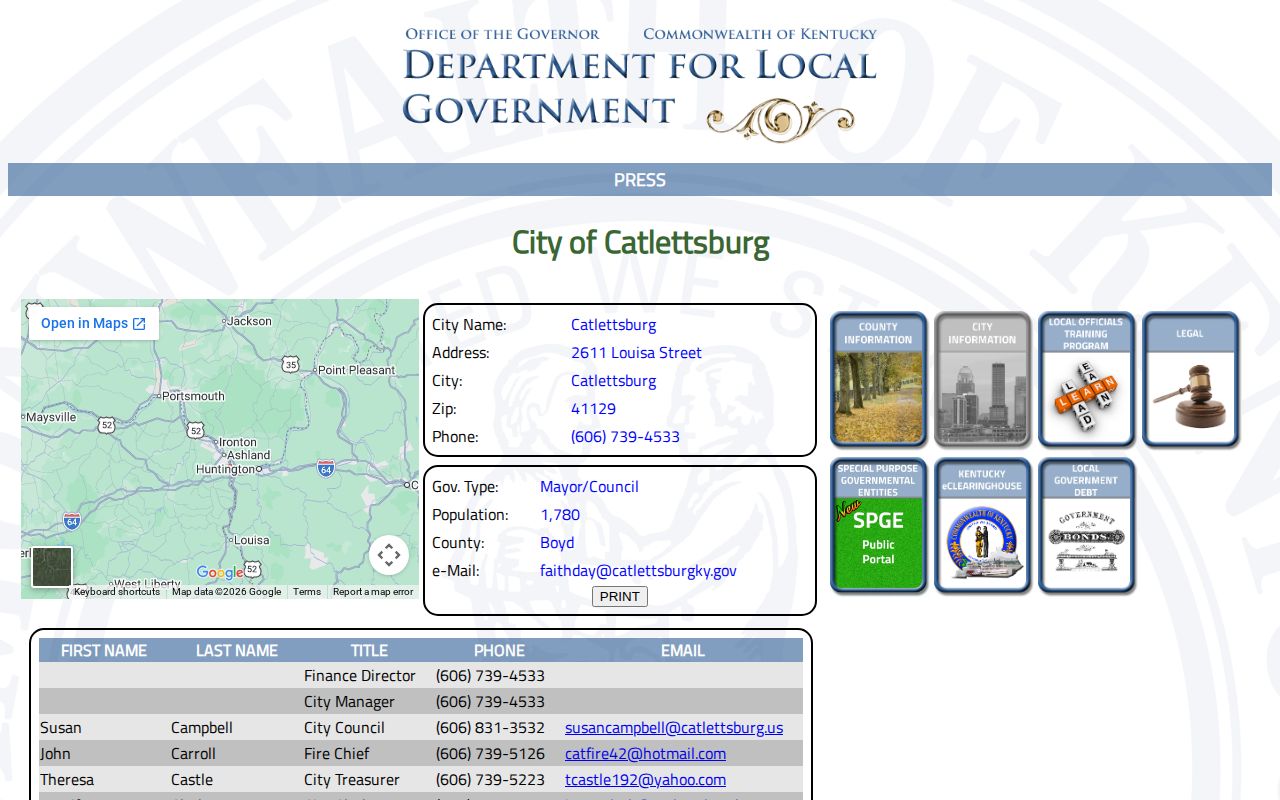The image size is (1280, 800).
Task: Open map Keyboard shortcuts
Action: click(x=117, y=592)
